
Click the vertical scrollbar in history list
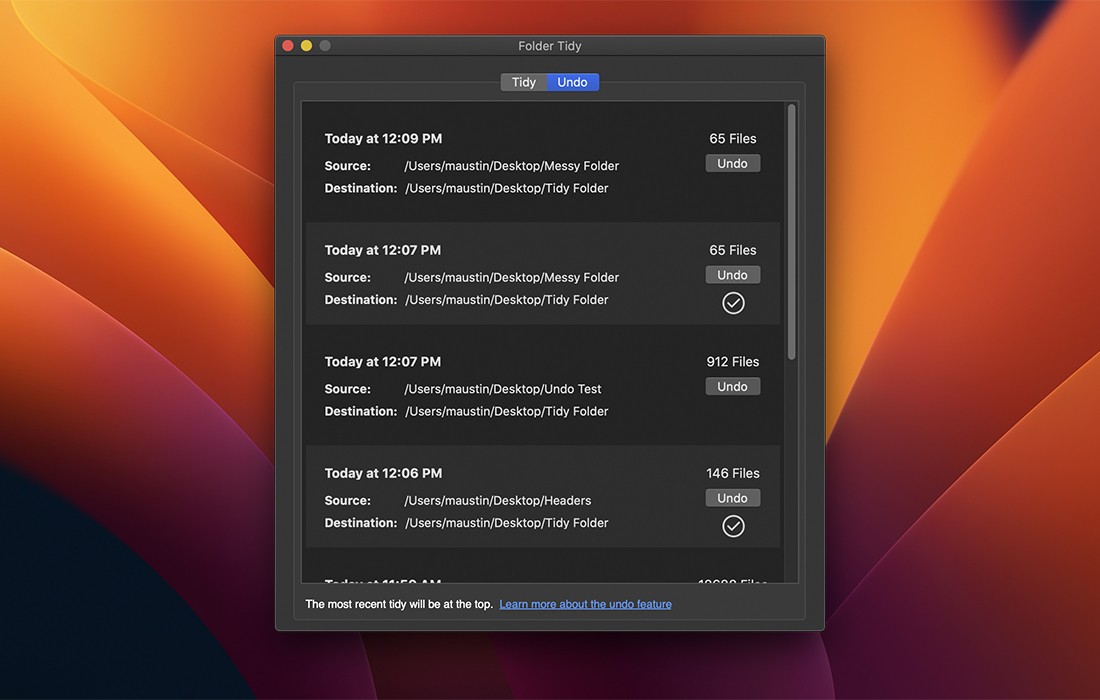coord(792,232)
